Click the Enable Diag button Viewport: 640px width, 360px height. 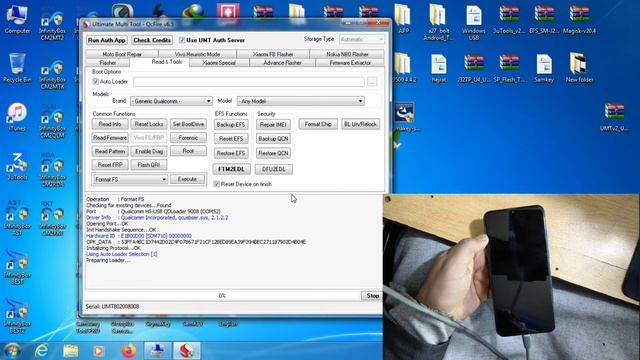[149, 151]
